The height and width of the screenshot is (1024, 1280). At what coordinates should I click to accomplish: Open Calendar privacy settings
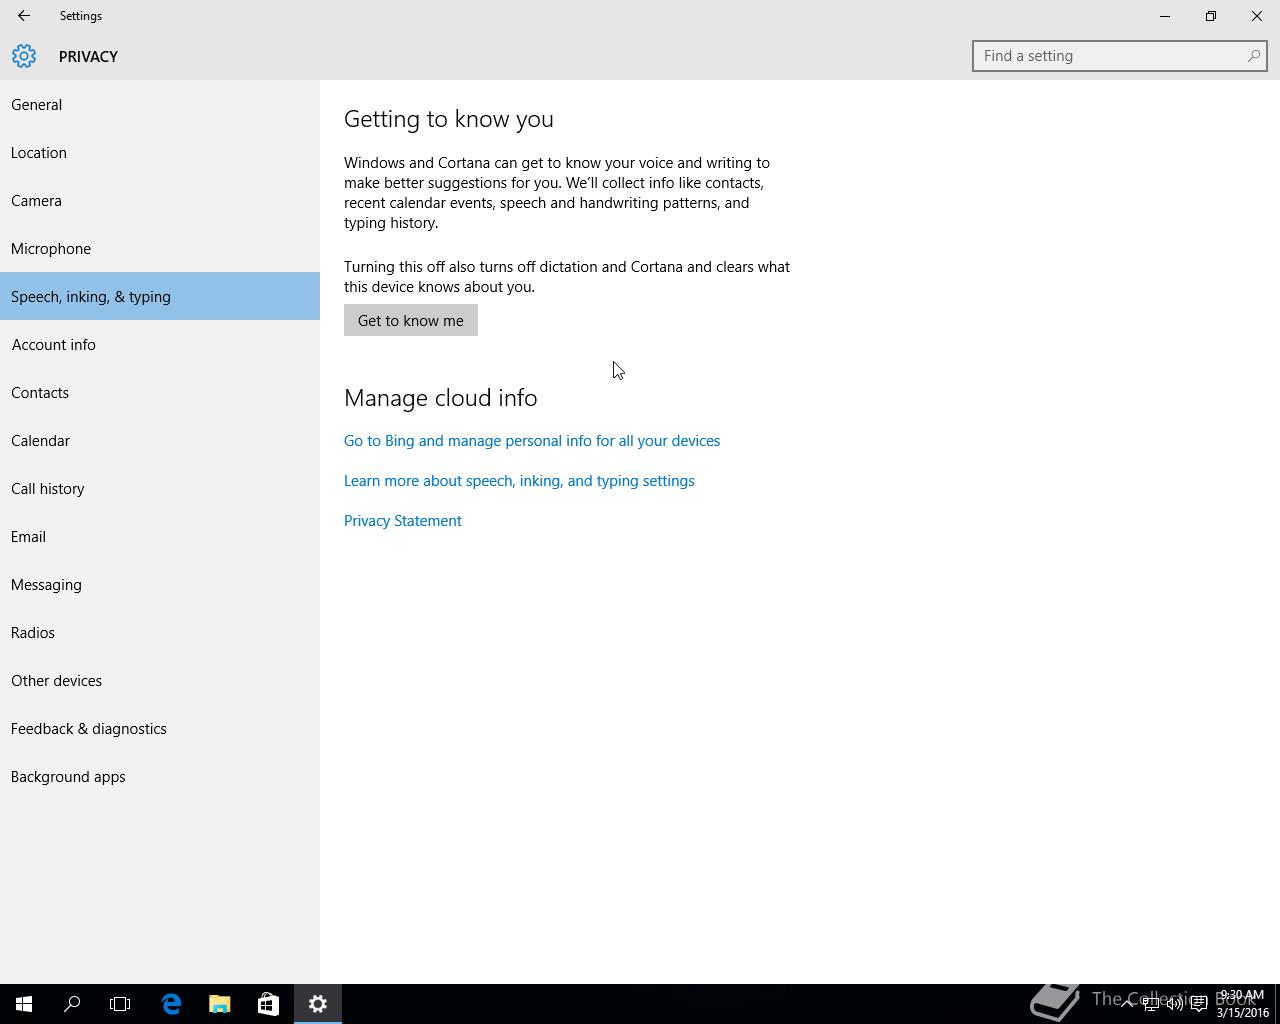point(160,440)
